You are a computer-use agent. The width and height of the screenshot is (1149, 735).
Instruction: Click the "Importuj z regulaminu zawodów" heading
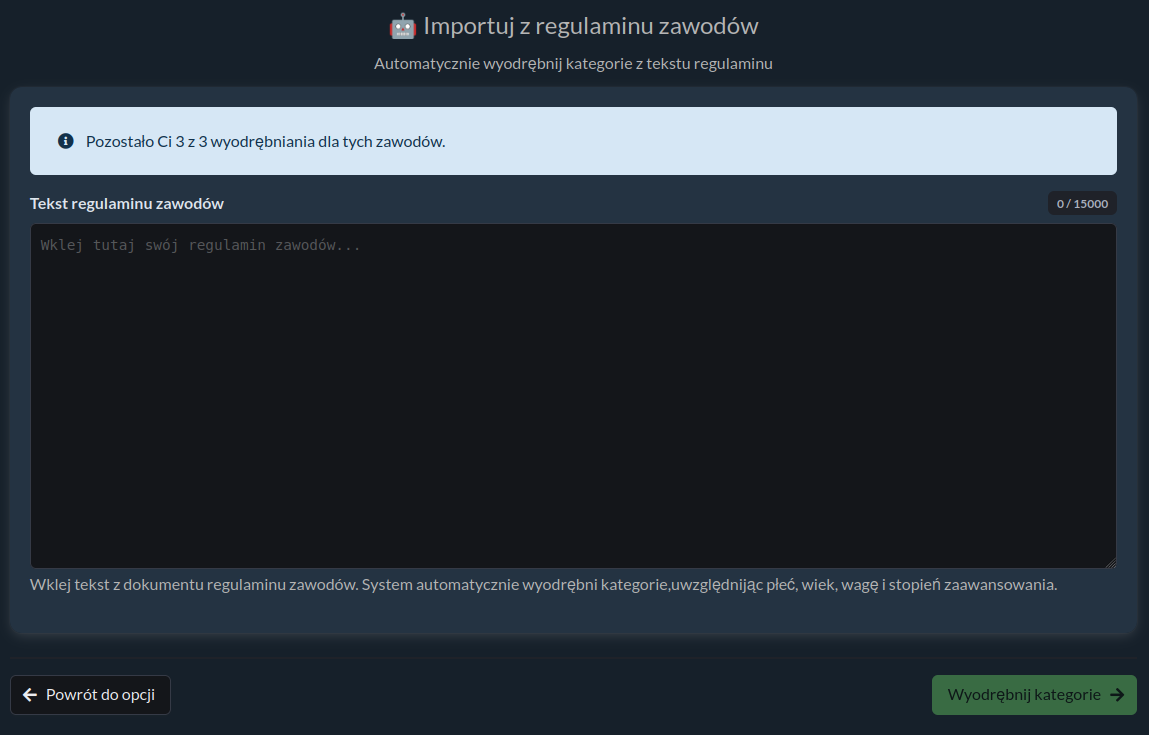point(590,26)
